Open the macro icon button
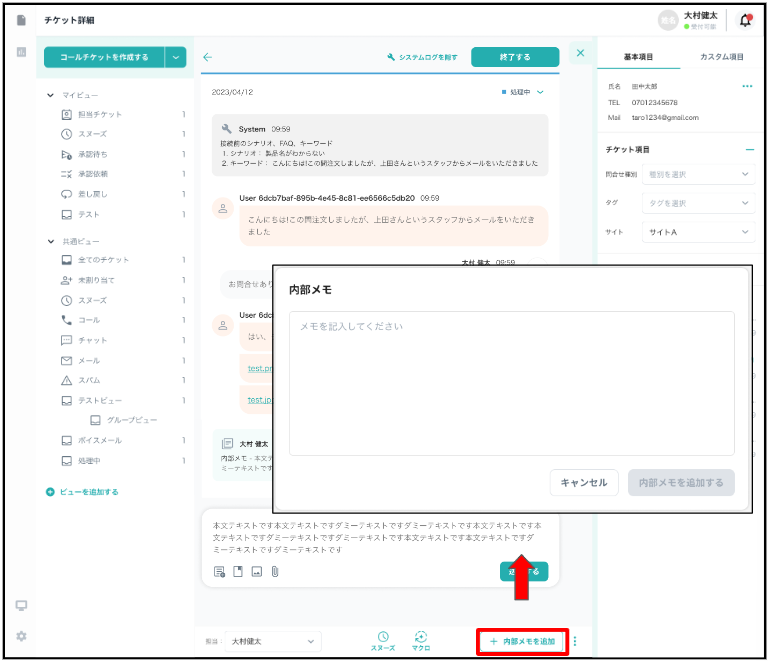 pyautogui.click(x=421, y=636)
